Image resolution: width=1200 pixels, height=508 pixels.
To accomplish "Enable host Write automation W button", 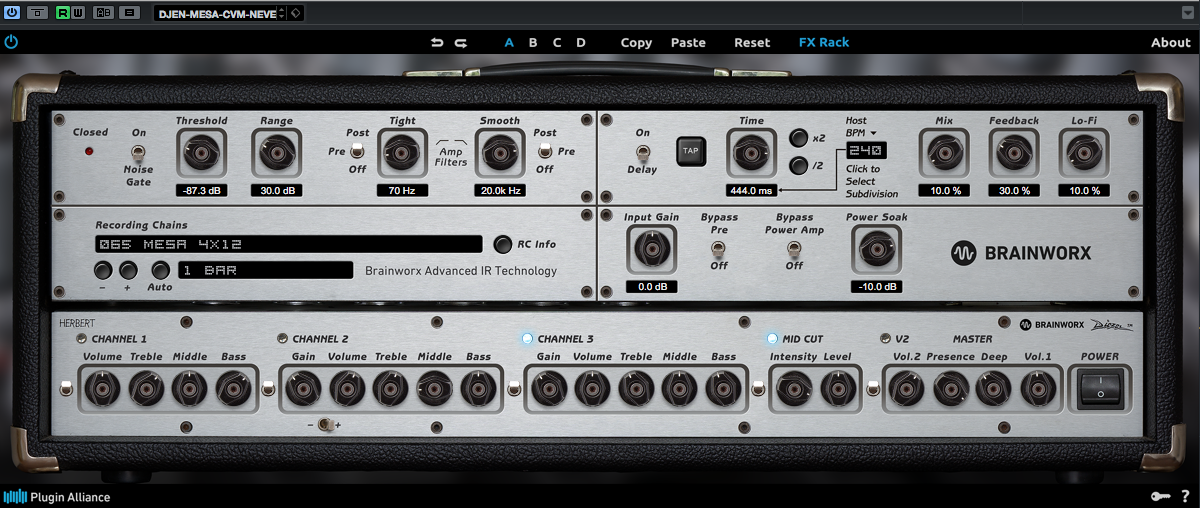I will point(78,13).
